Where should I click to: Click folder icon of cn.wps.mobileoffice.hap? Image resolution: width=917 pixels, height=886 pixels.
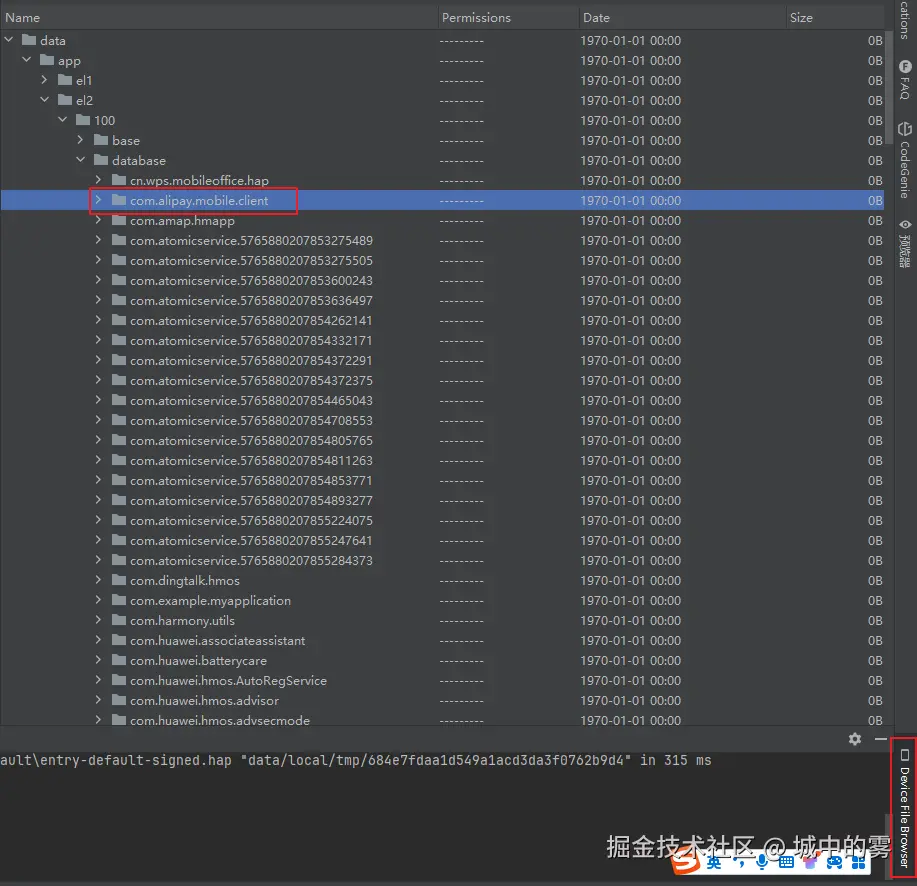(x=119, y=180)
